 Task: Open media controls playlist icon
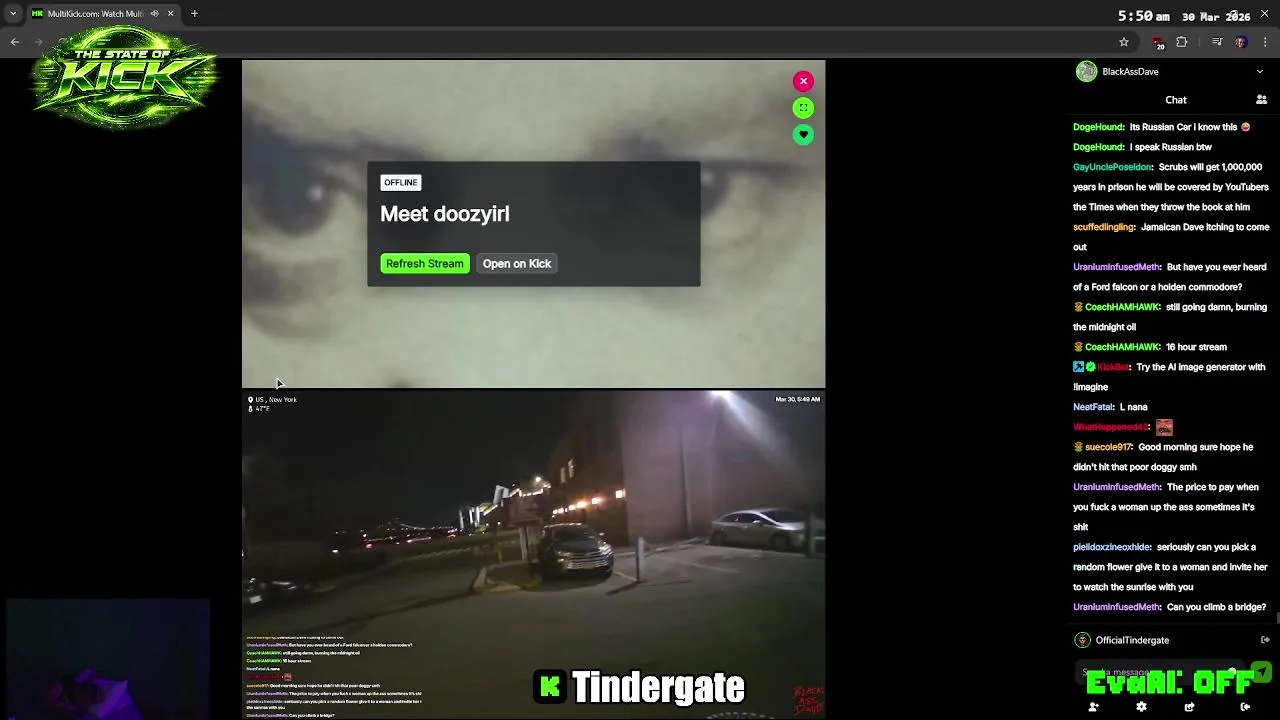[1217, 42]
